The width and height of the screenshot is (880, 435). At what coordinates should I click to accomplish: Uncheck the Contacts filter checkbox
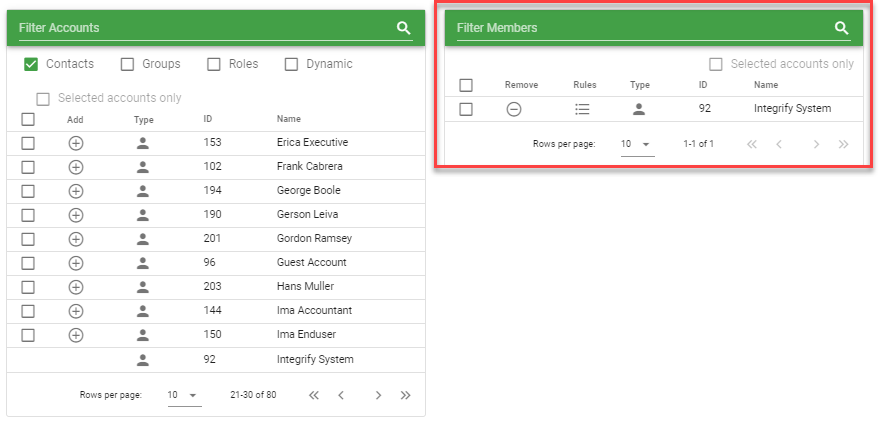[31, 64]
